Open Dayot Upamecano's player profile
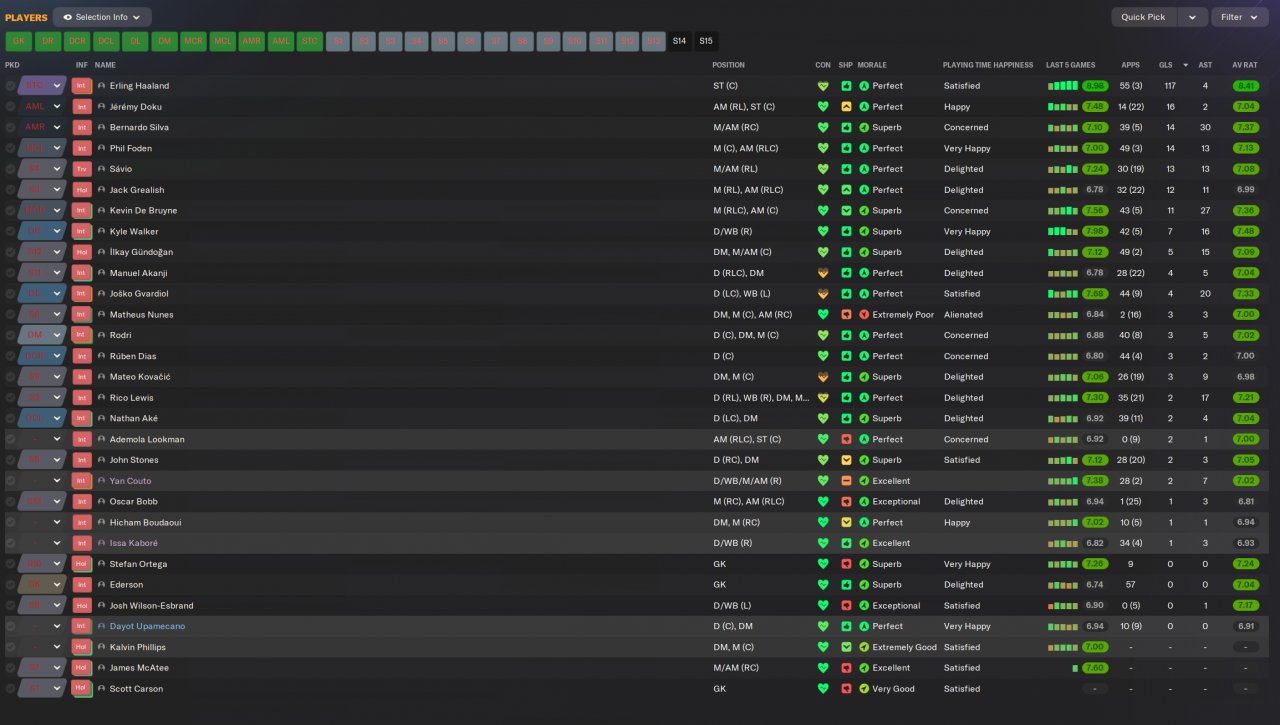The height and width of the screenshot is (725, 1280). coord(147,626)
